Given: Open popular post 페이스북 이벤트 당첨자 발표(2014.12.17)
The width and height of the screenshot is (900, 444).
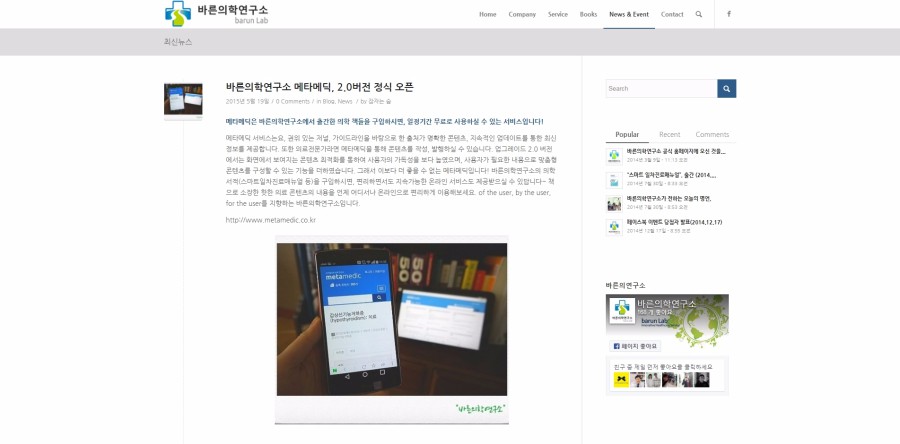Looking at the screenshot, I should coord(674,222).
